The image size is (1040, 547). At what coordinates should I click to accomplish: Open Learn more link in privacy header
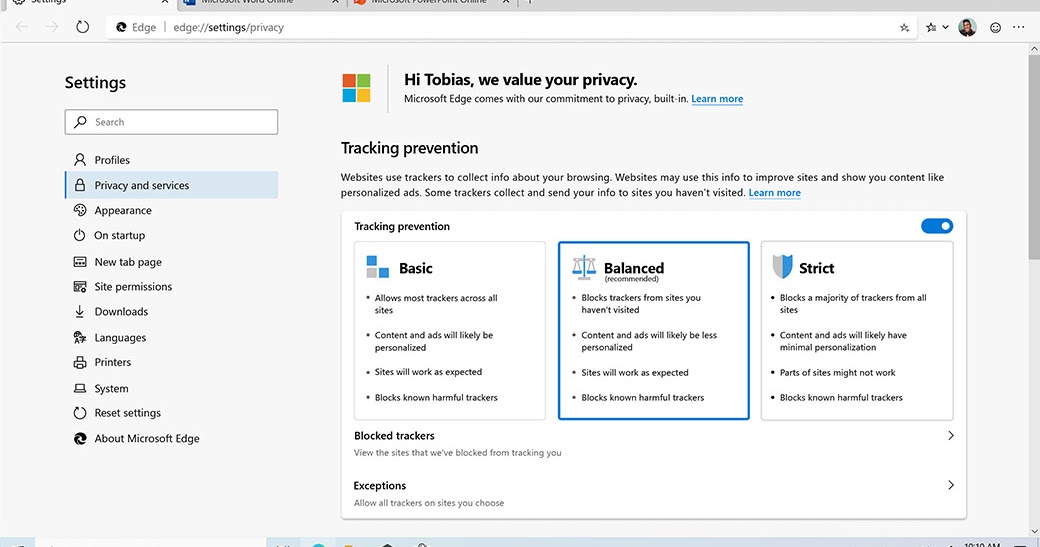717,99
